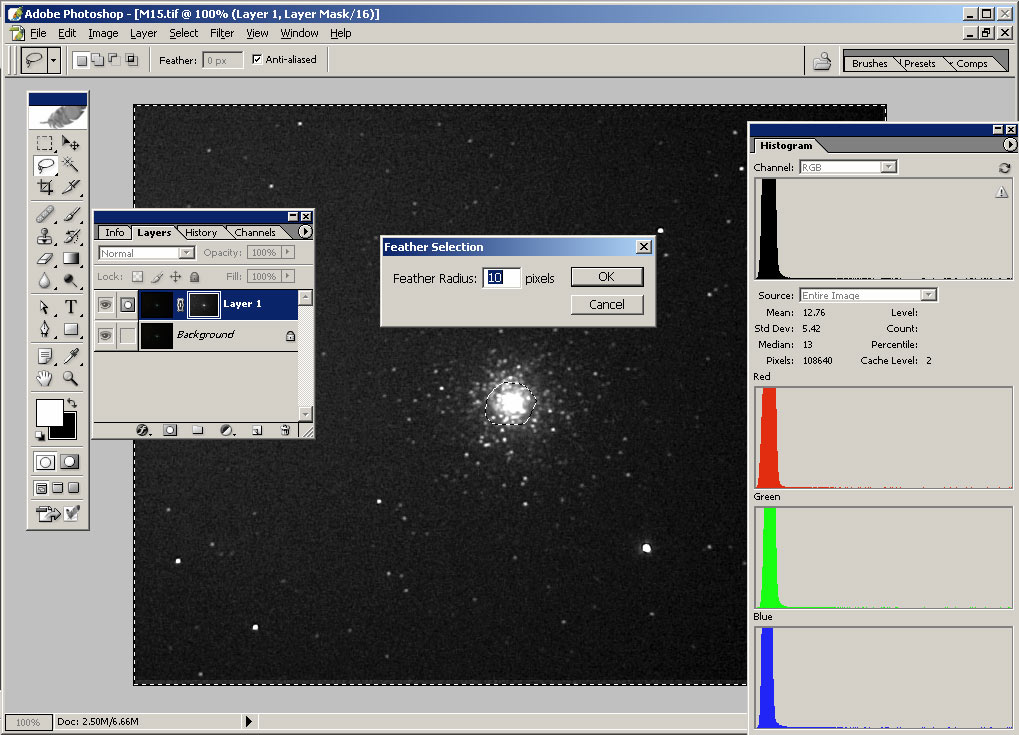This screenshot has height=735, width=1019.
Task: Pick the Clone Stamp tool
Action: click(x=45, y=237)
